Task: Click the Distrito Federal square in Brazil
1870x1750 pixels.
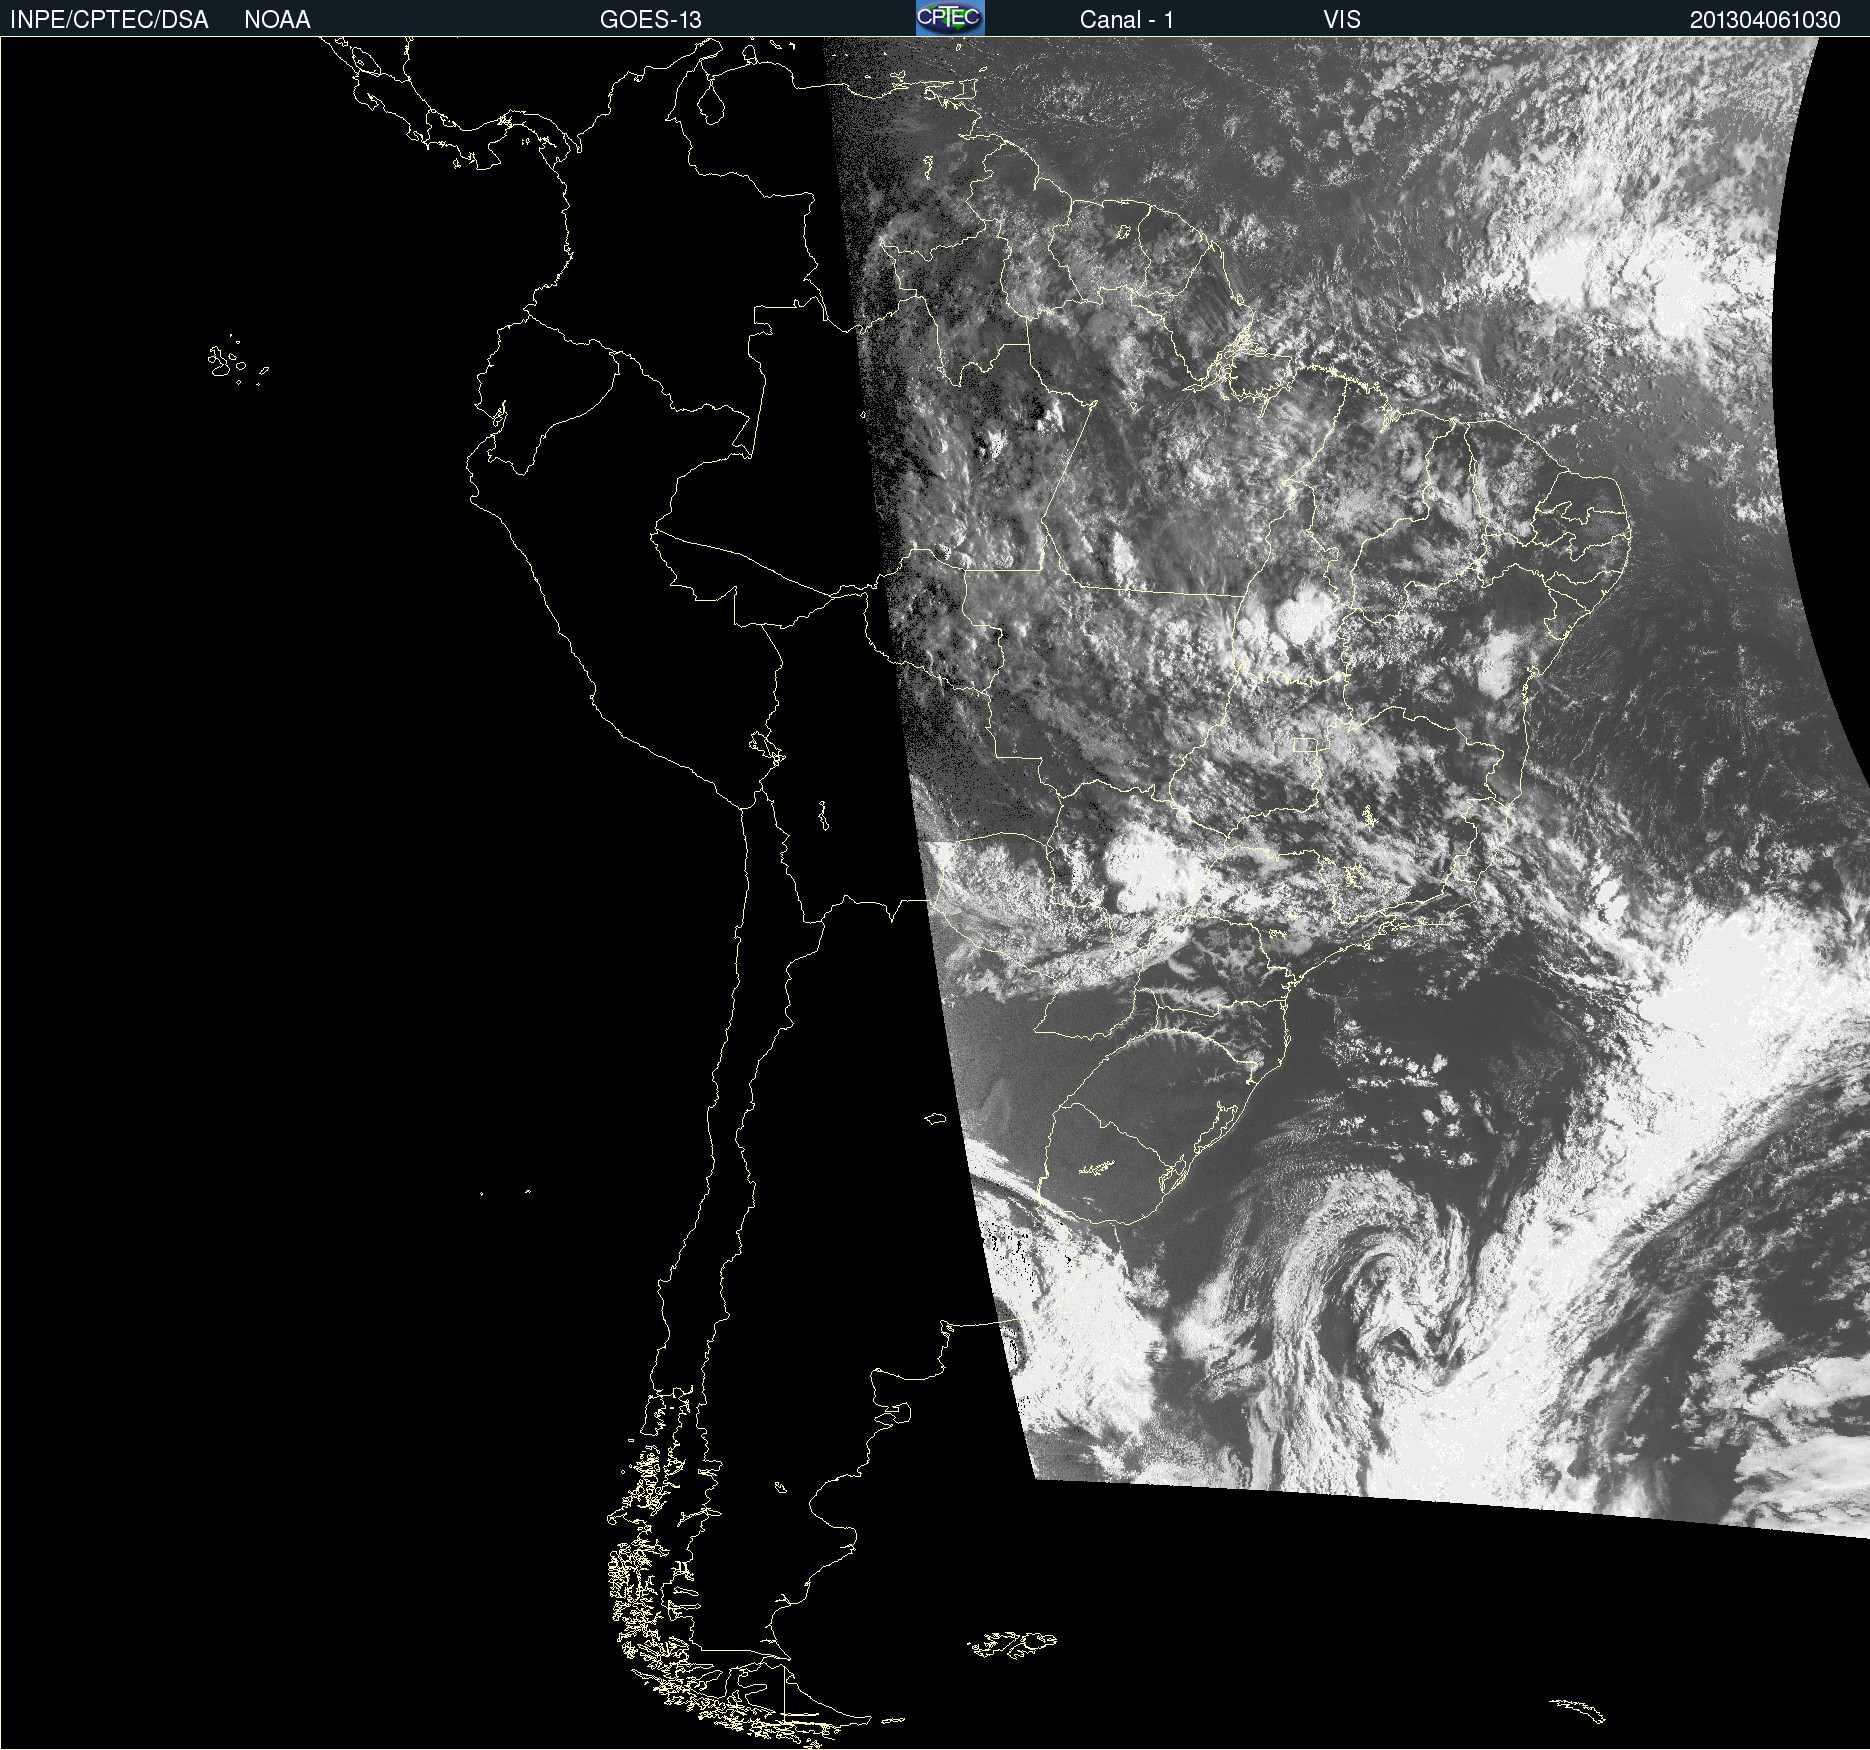Action: coord(1305,744)
